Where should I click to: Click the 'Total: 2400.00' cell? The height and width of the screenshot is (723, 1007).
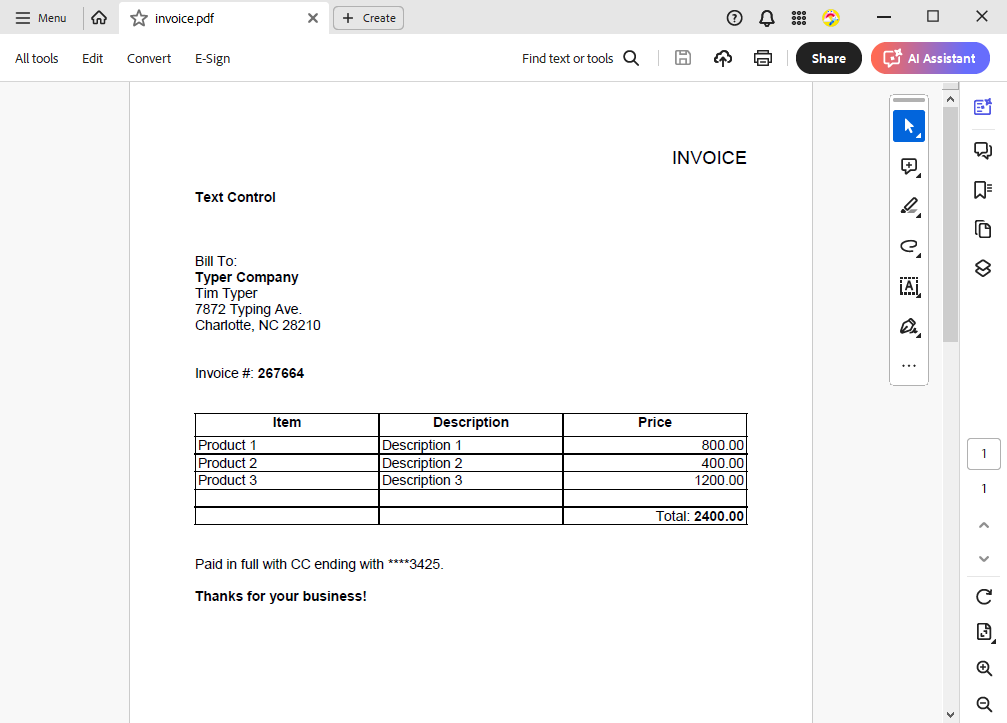click(654, 516)
